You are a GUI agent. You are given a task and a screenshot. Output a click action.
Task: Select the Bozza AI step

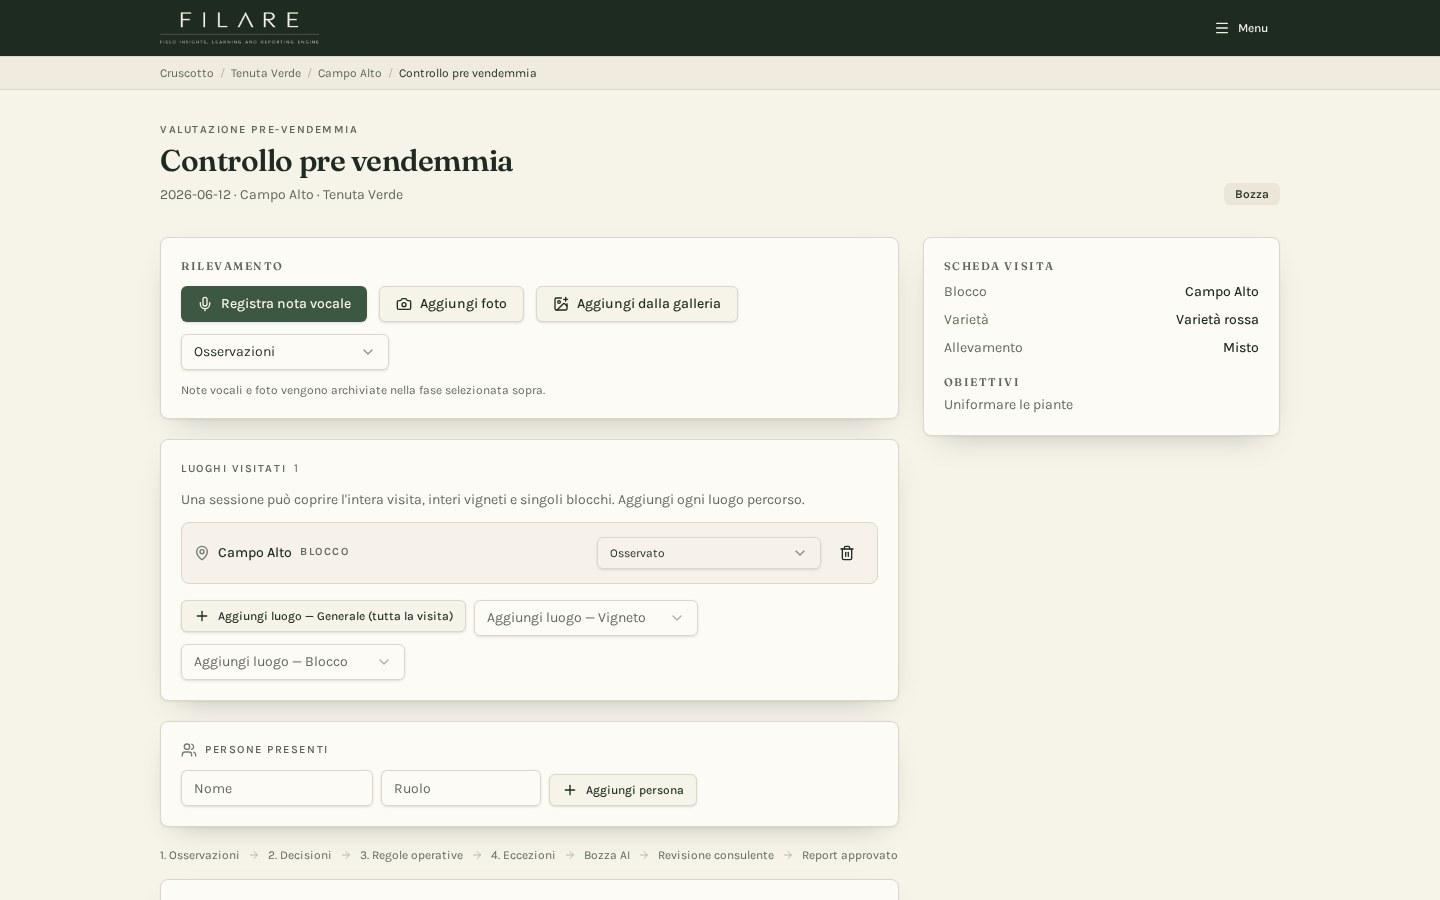(607, 855)
